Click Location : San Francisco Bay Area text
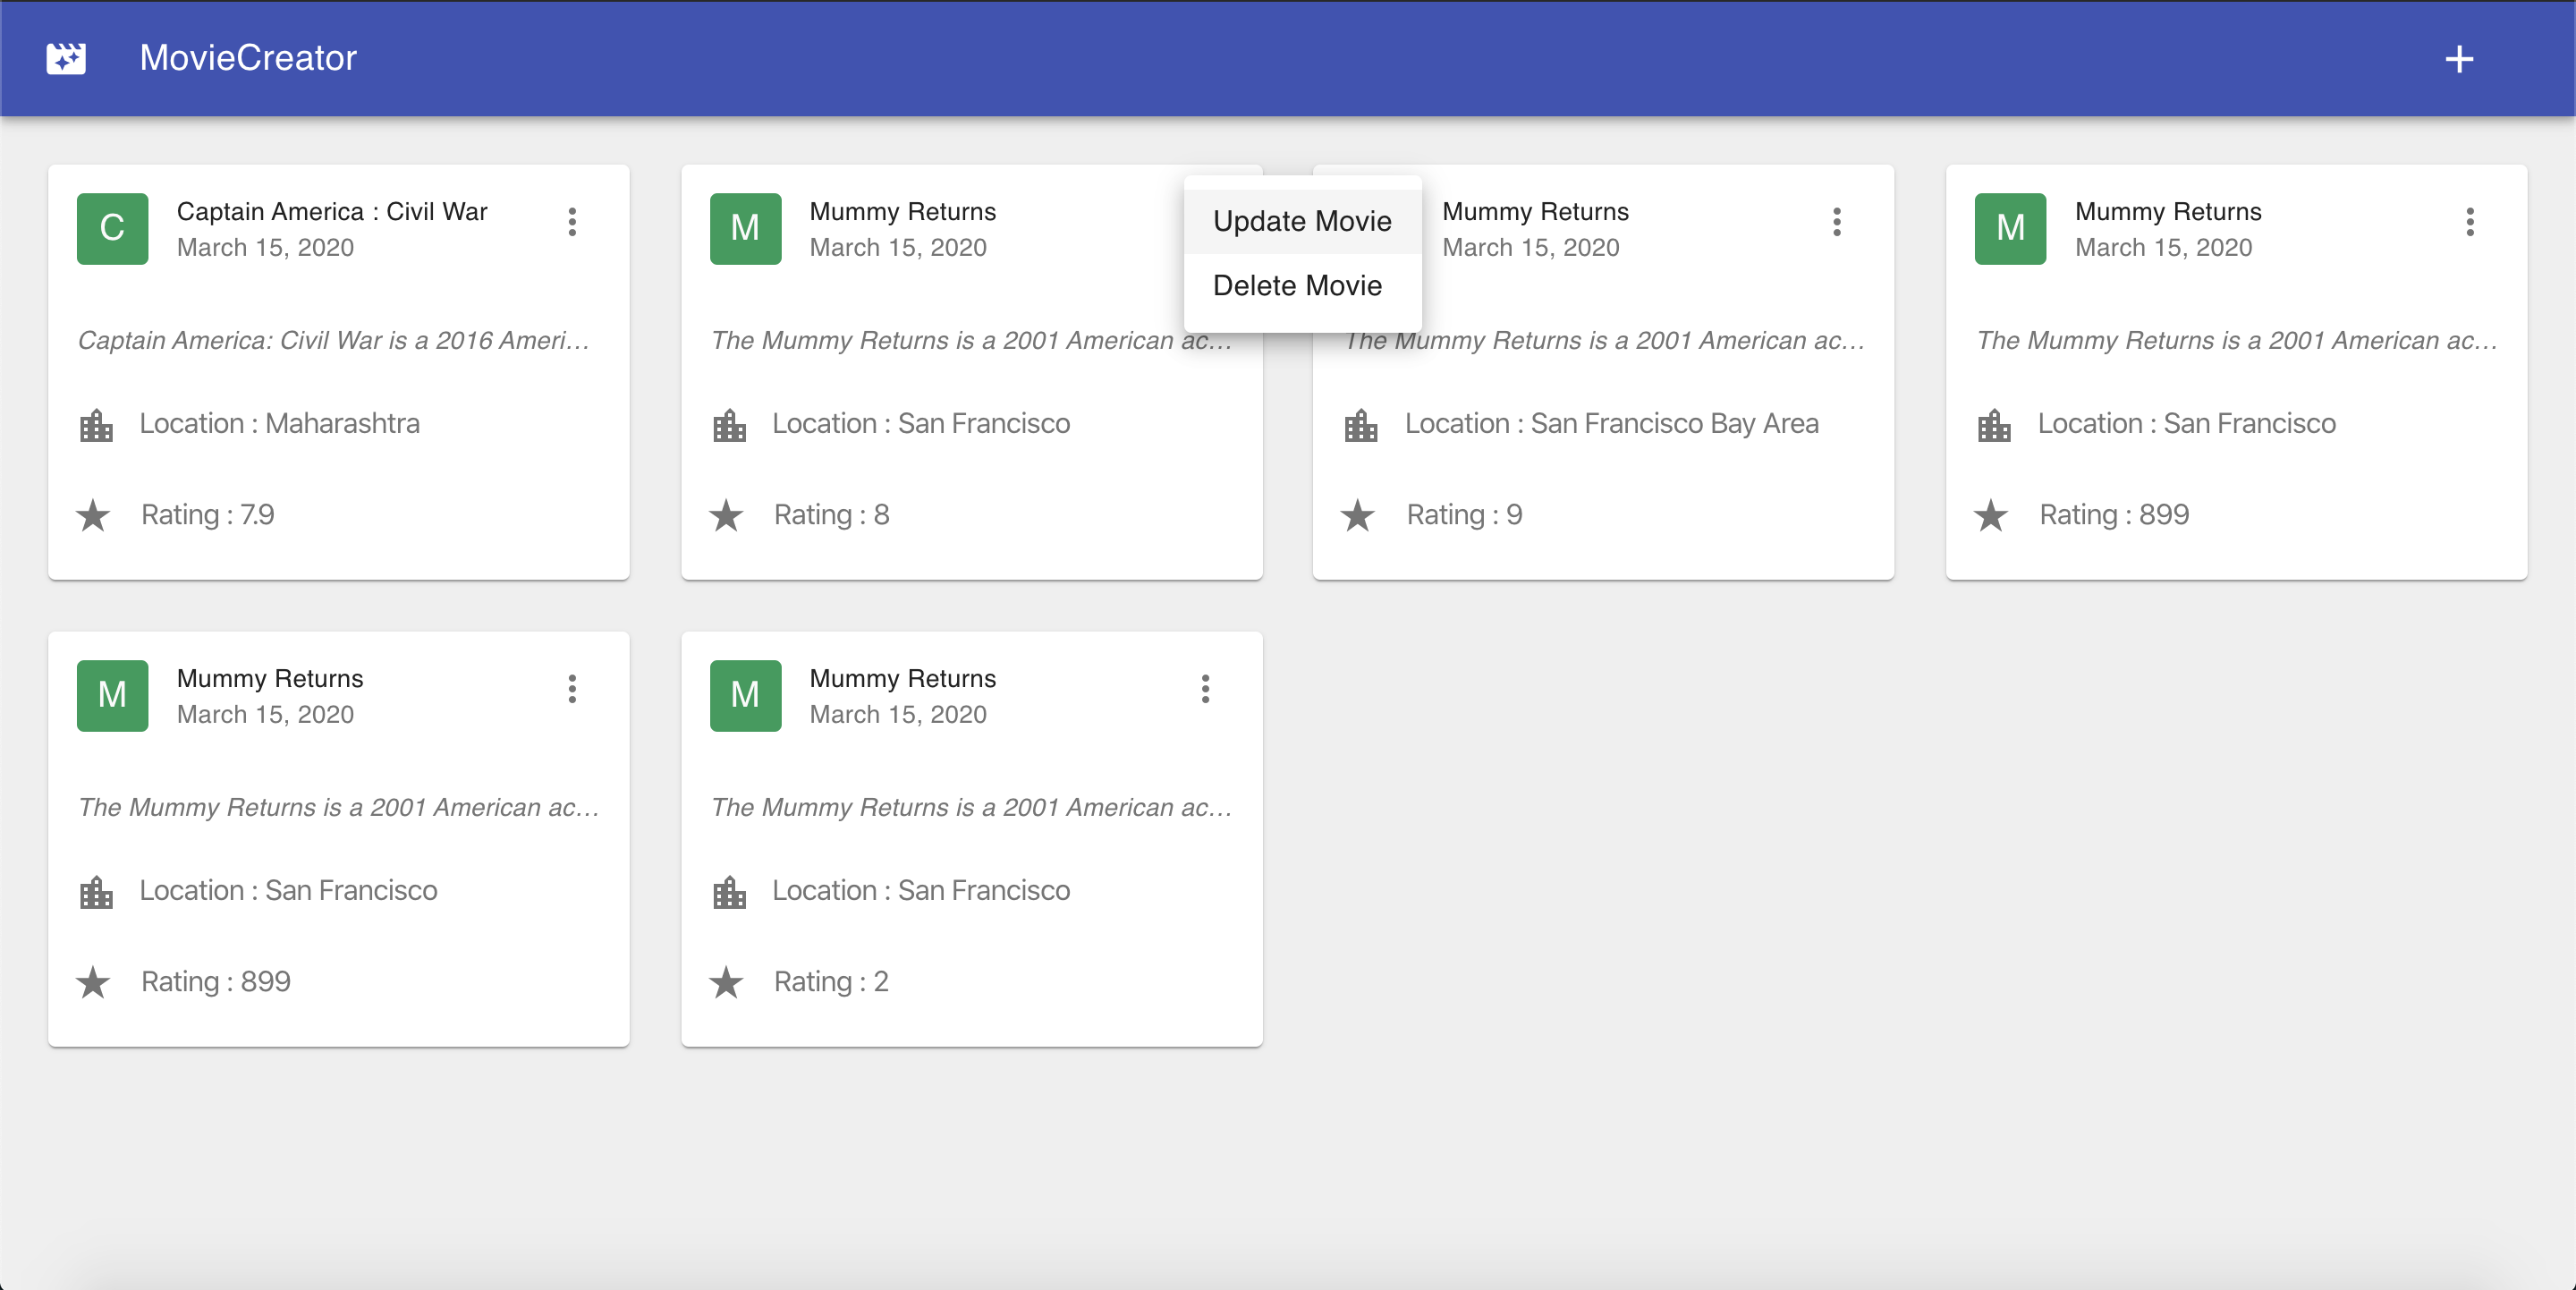 pos(1611,424)
